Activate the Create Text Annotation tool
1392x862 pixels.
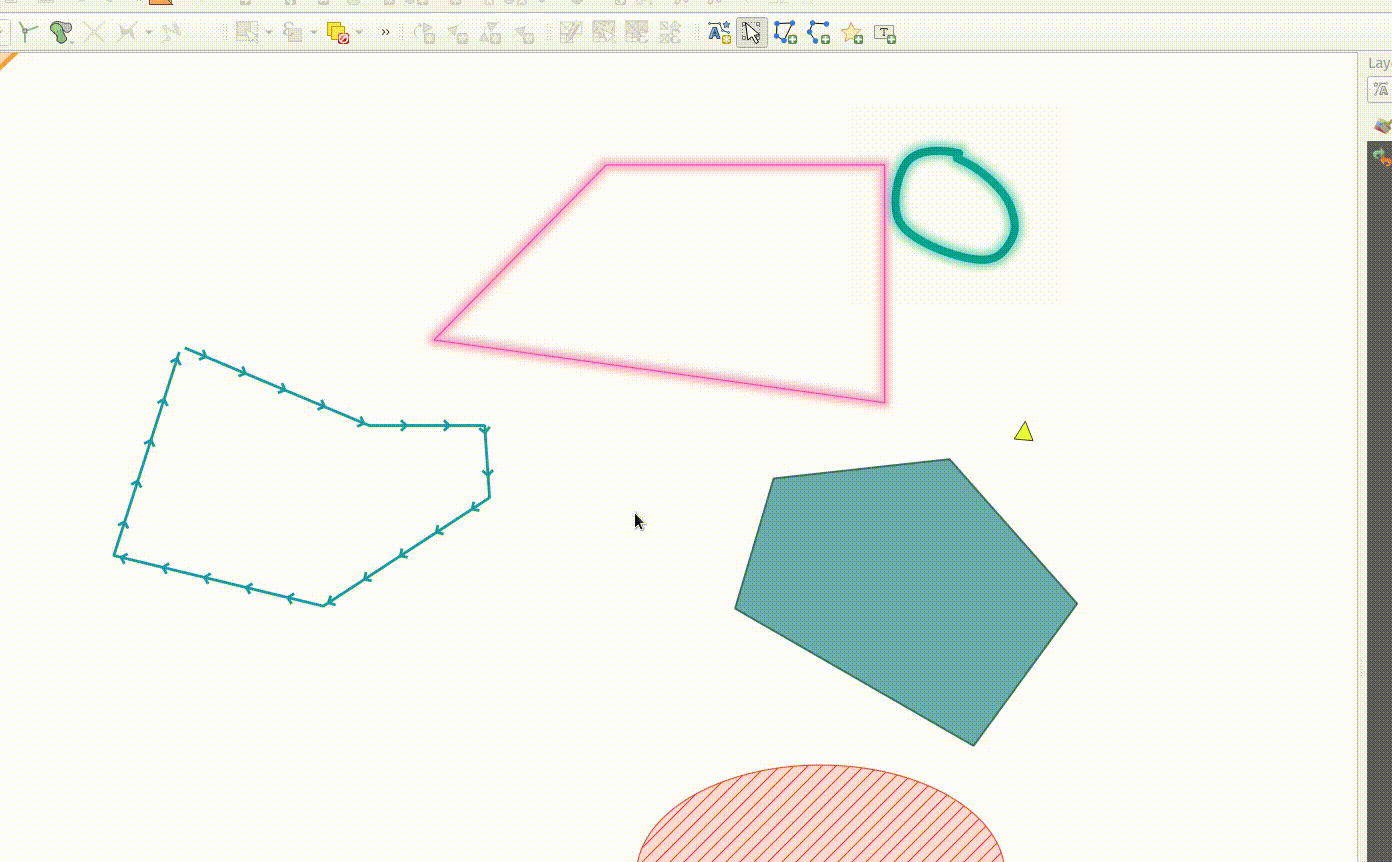click(x=885, y=33)
